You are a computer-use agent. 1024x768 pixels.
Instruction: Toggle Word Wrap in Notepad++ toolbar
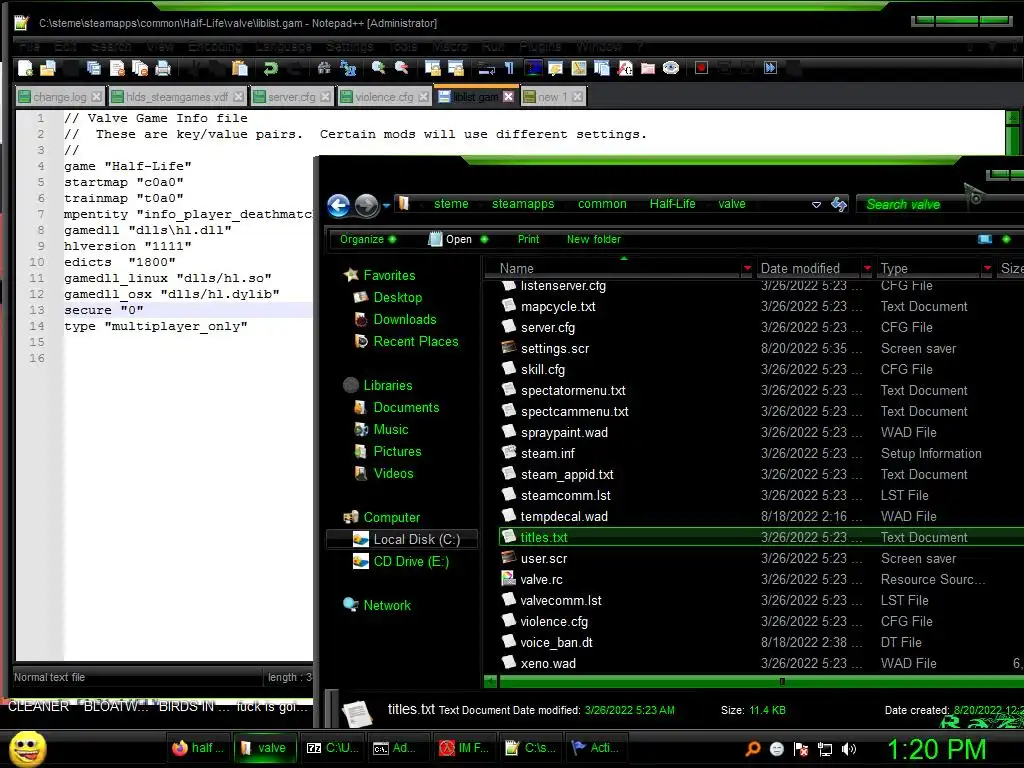coord(486,68)
